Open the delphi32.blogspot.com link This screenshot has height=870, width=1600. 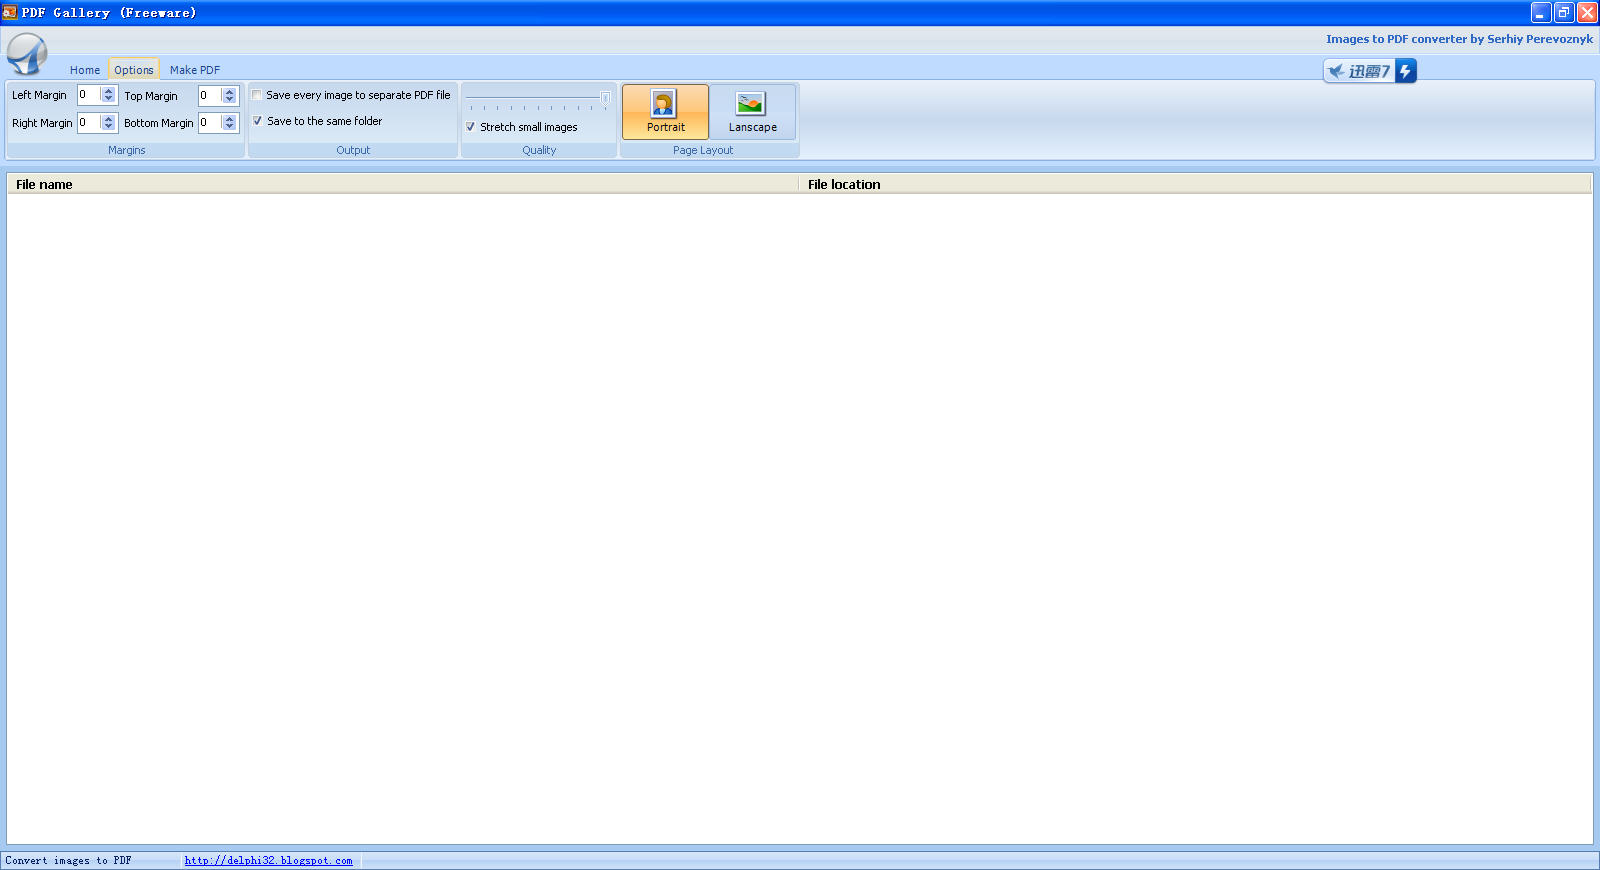click(x=268, y=860)
